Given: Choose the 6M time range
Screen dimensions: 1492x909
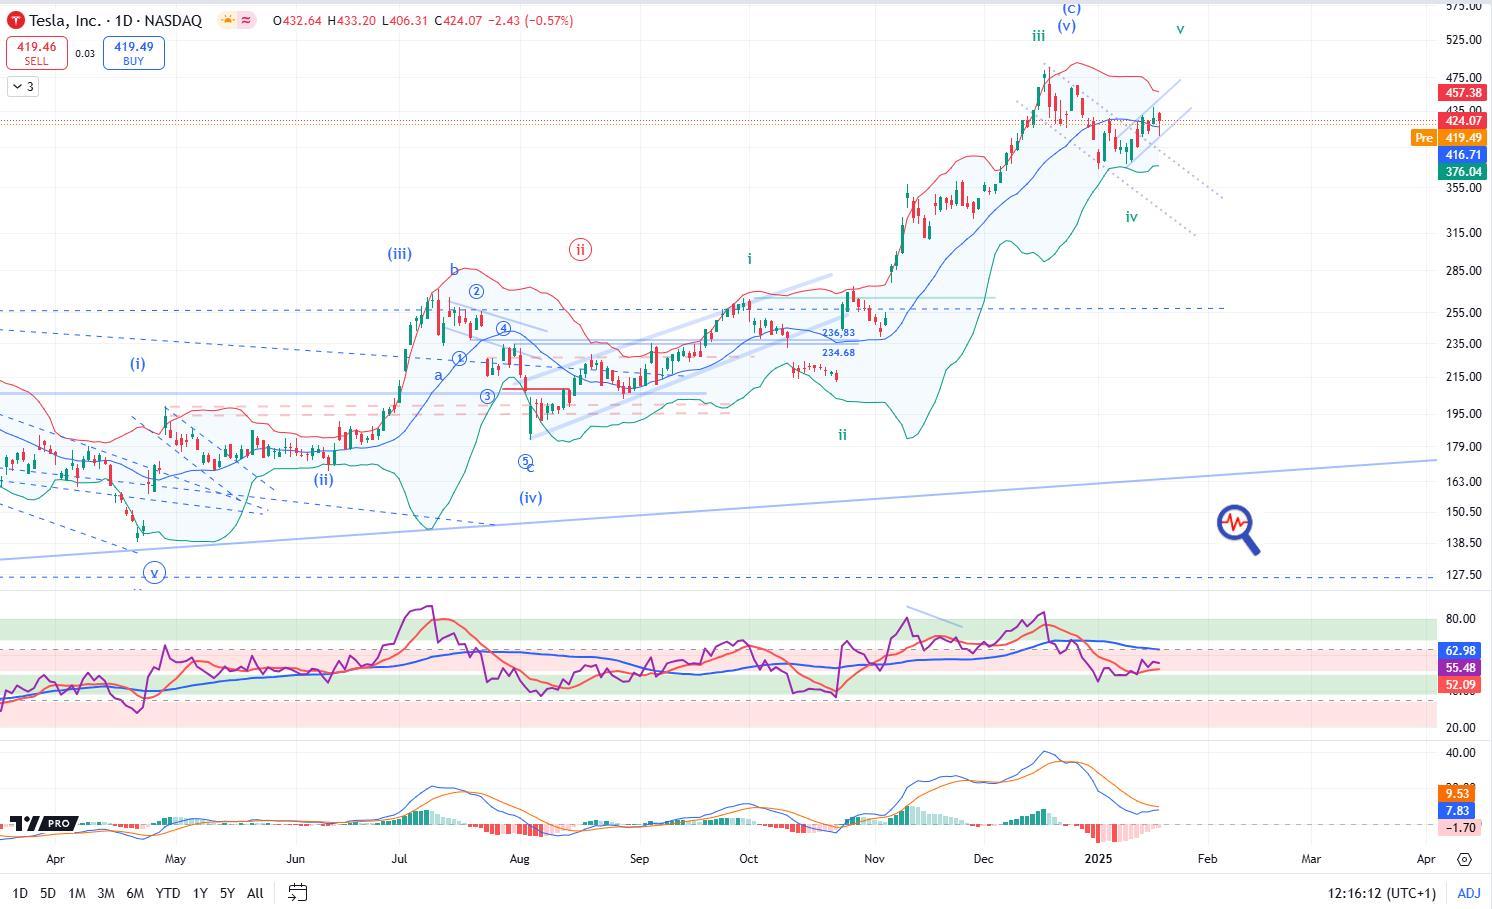Looking at the screenshot, I should tap(135, 893).
